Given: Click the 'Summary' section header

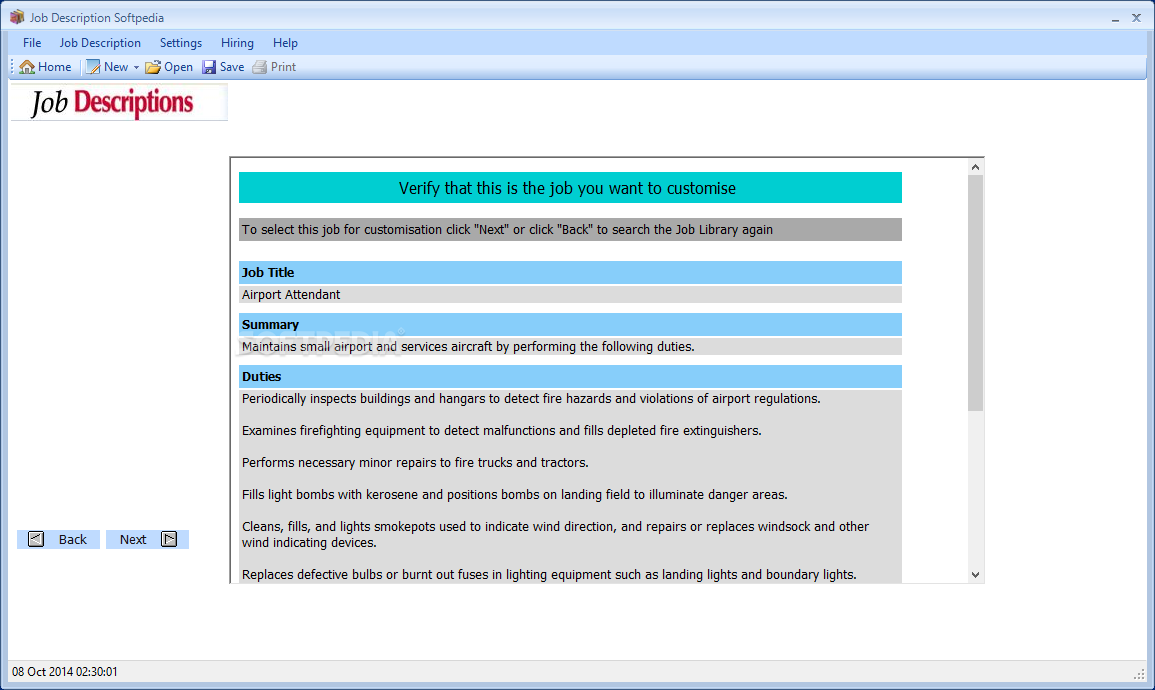Looking at the screenshot, I should 570,325.
